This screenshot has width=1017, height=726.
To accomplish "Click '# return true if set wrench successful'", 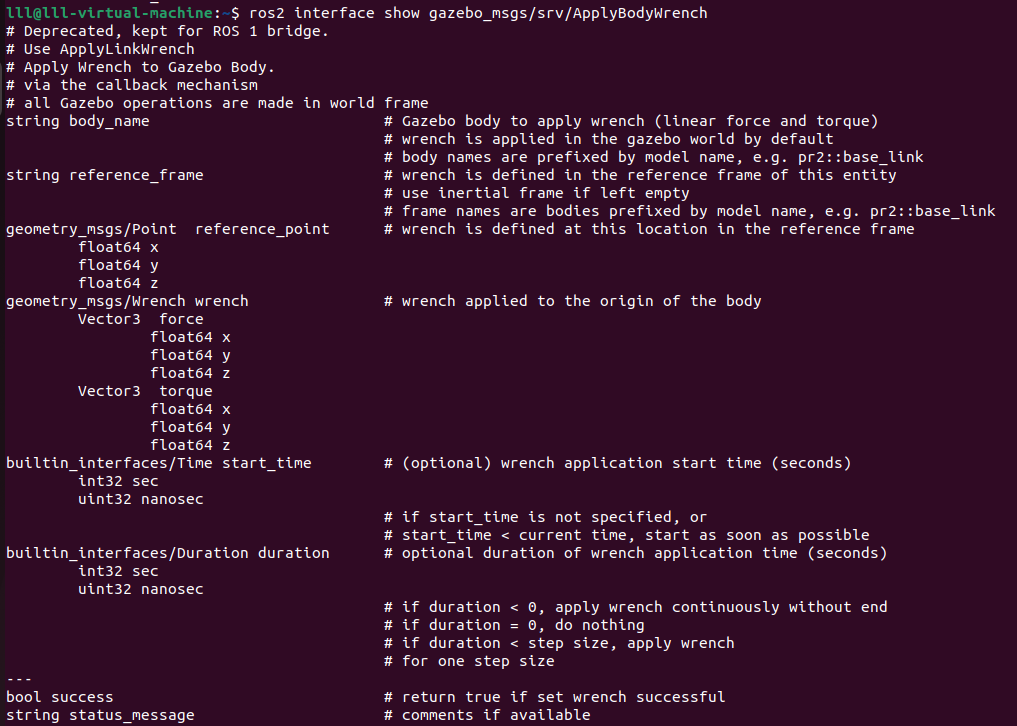I will (555, 697).
